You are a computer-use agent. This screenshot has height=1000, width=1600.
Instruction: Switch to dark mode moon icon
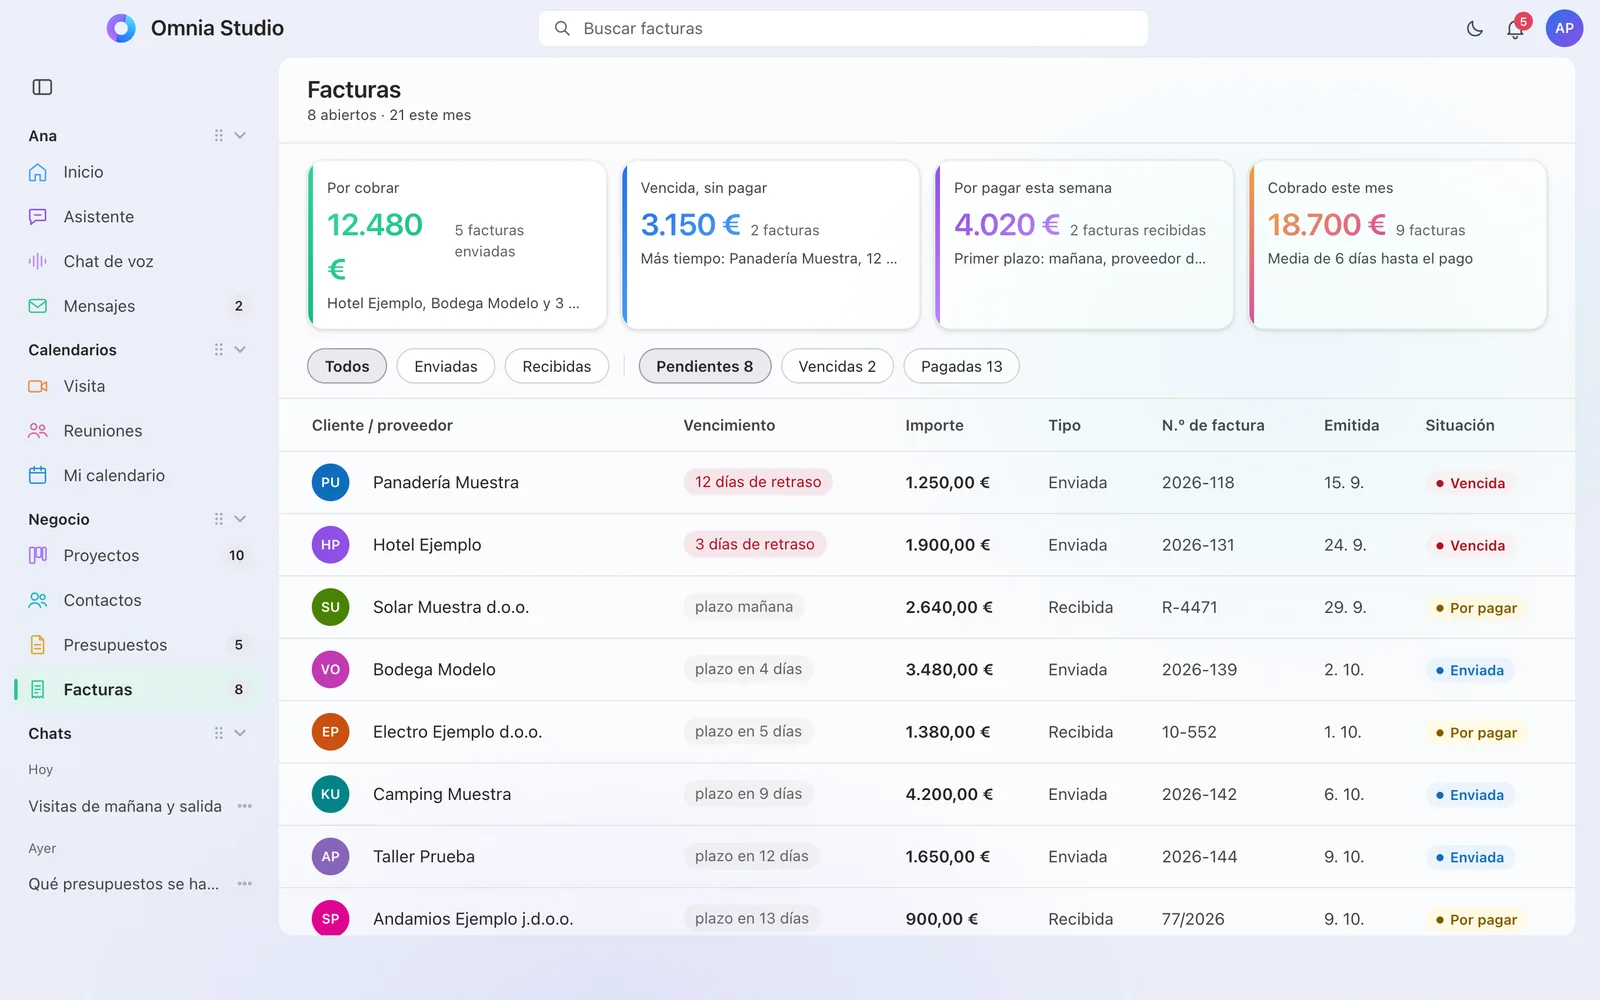(1474, 29)
